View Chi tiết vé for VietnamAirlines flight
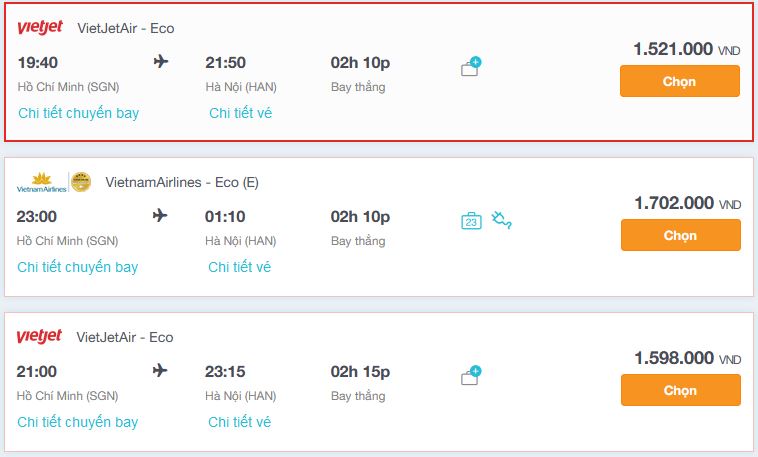Screen dimensions: 758x457 tap(239, 267)
